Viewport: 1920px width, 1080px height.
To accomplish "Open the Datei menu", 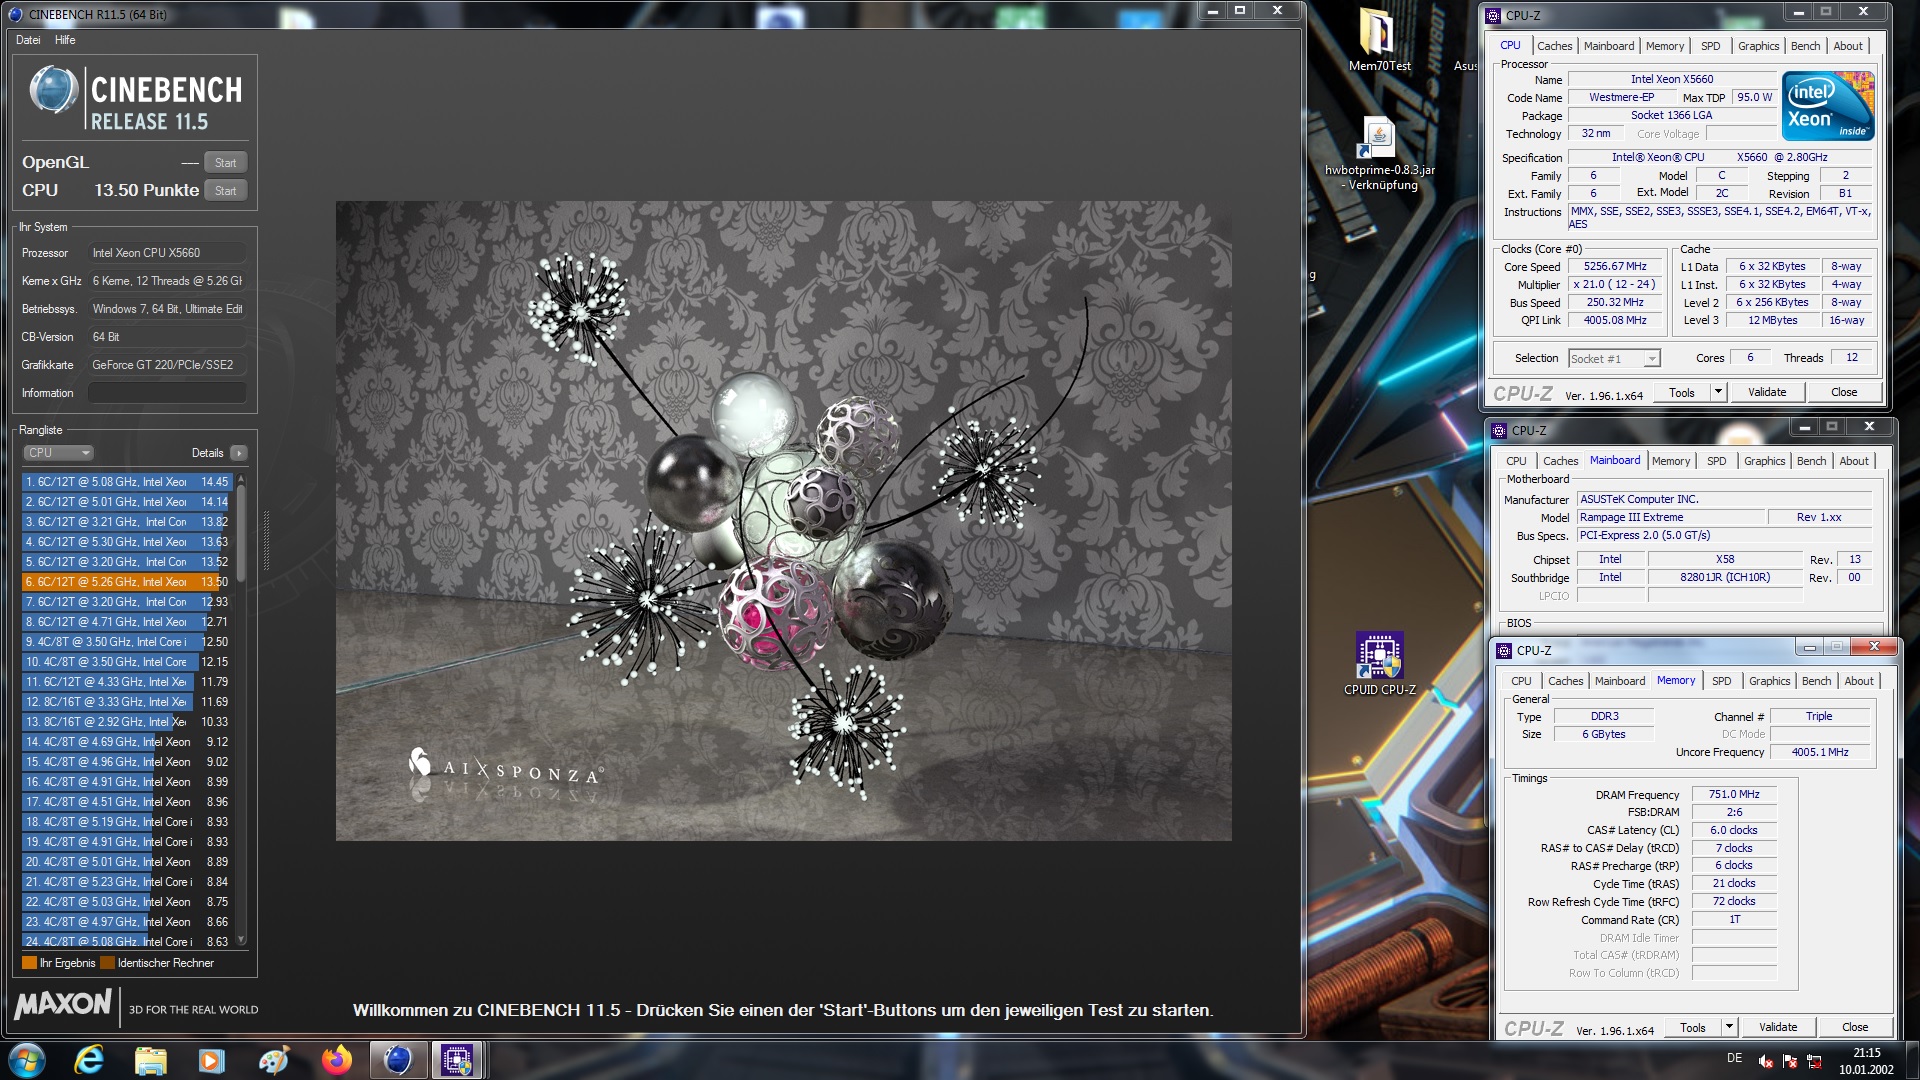I will pyautogui.click(x=28, y=40).
